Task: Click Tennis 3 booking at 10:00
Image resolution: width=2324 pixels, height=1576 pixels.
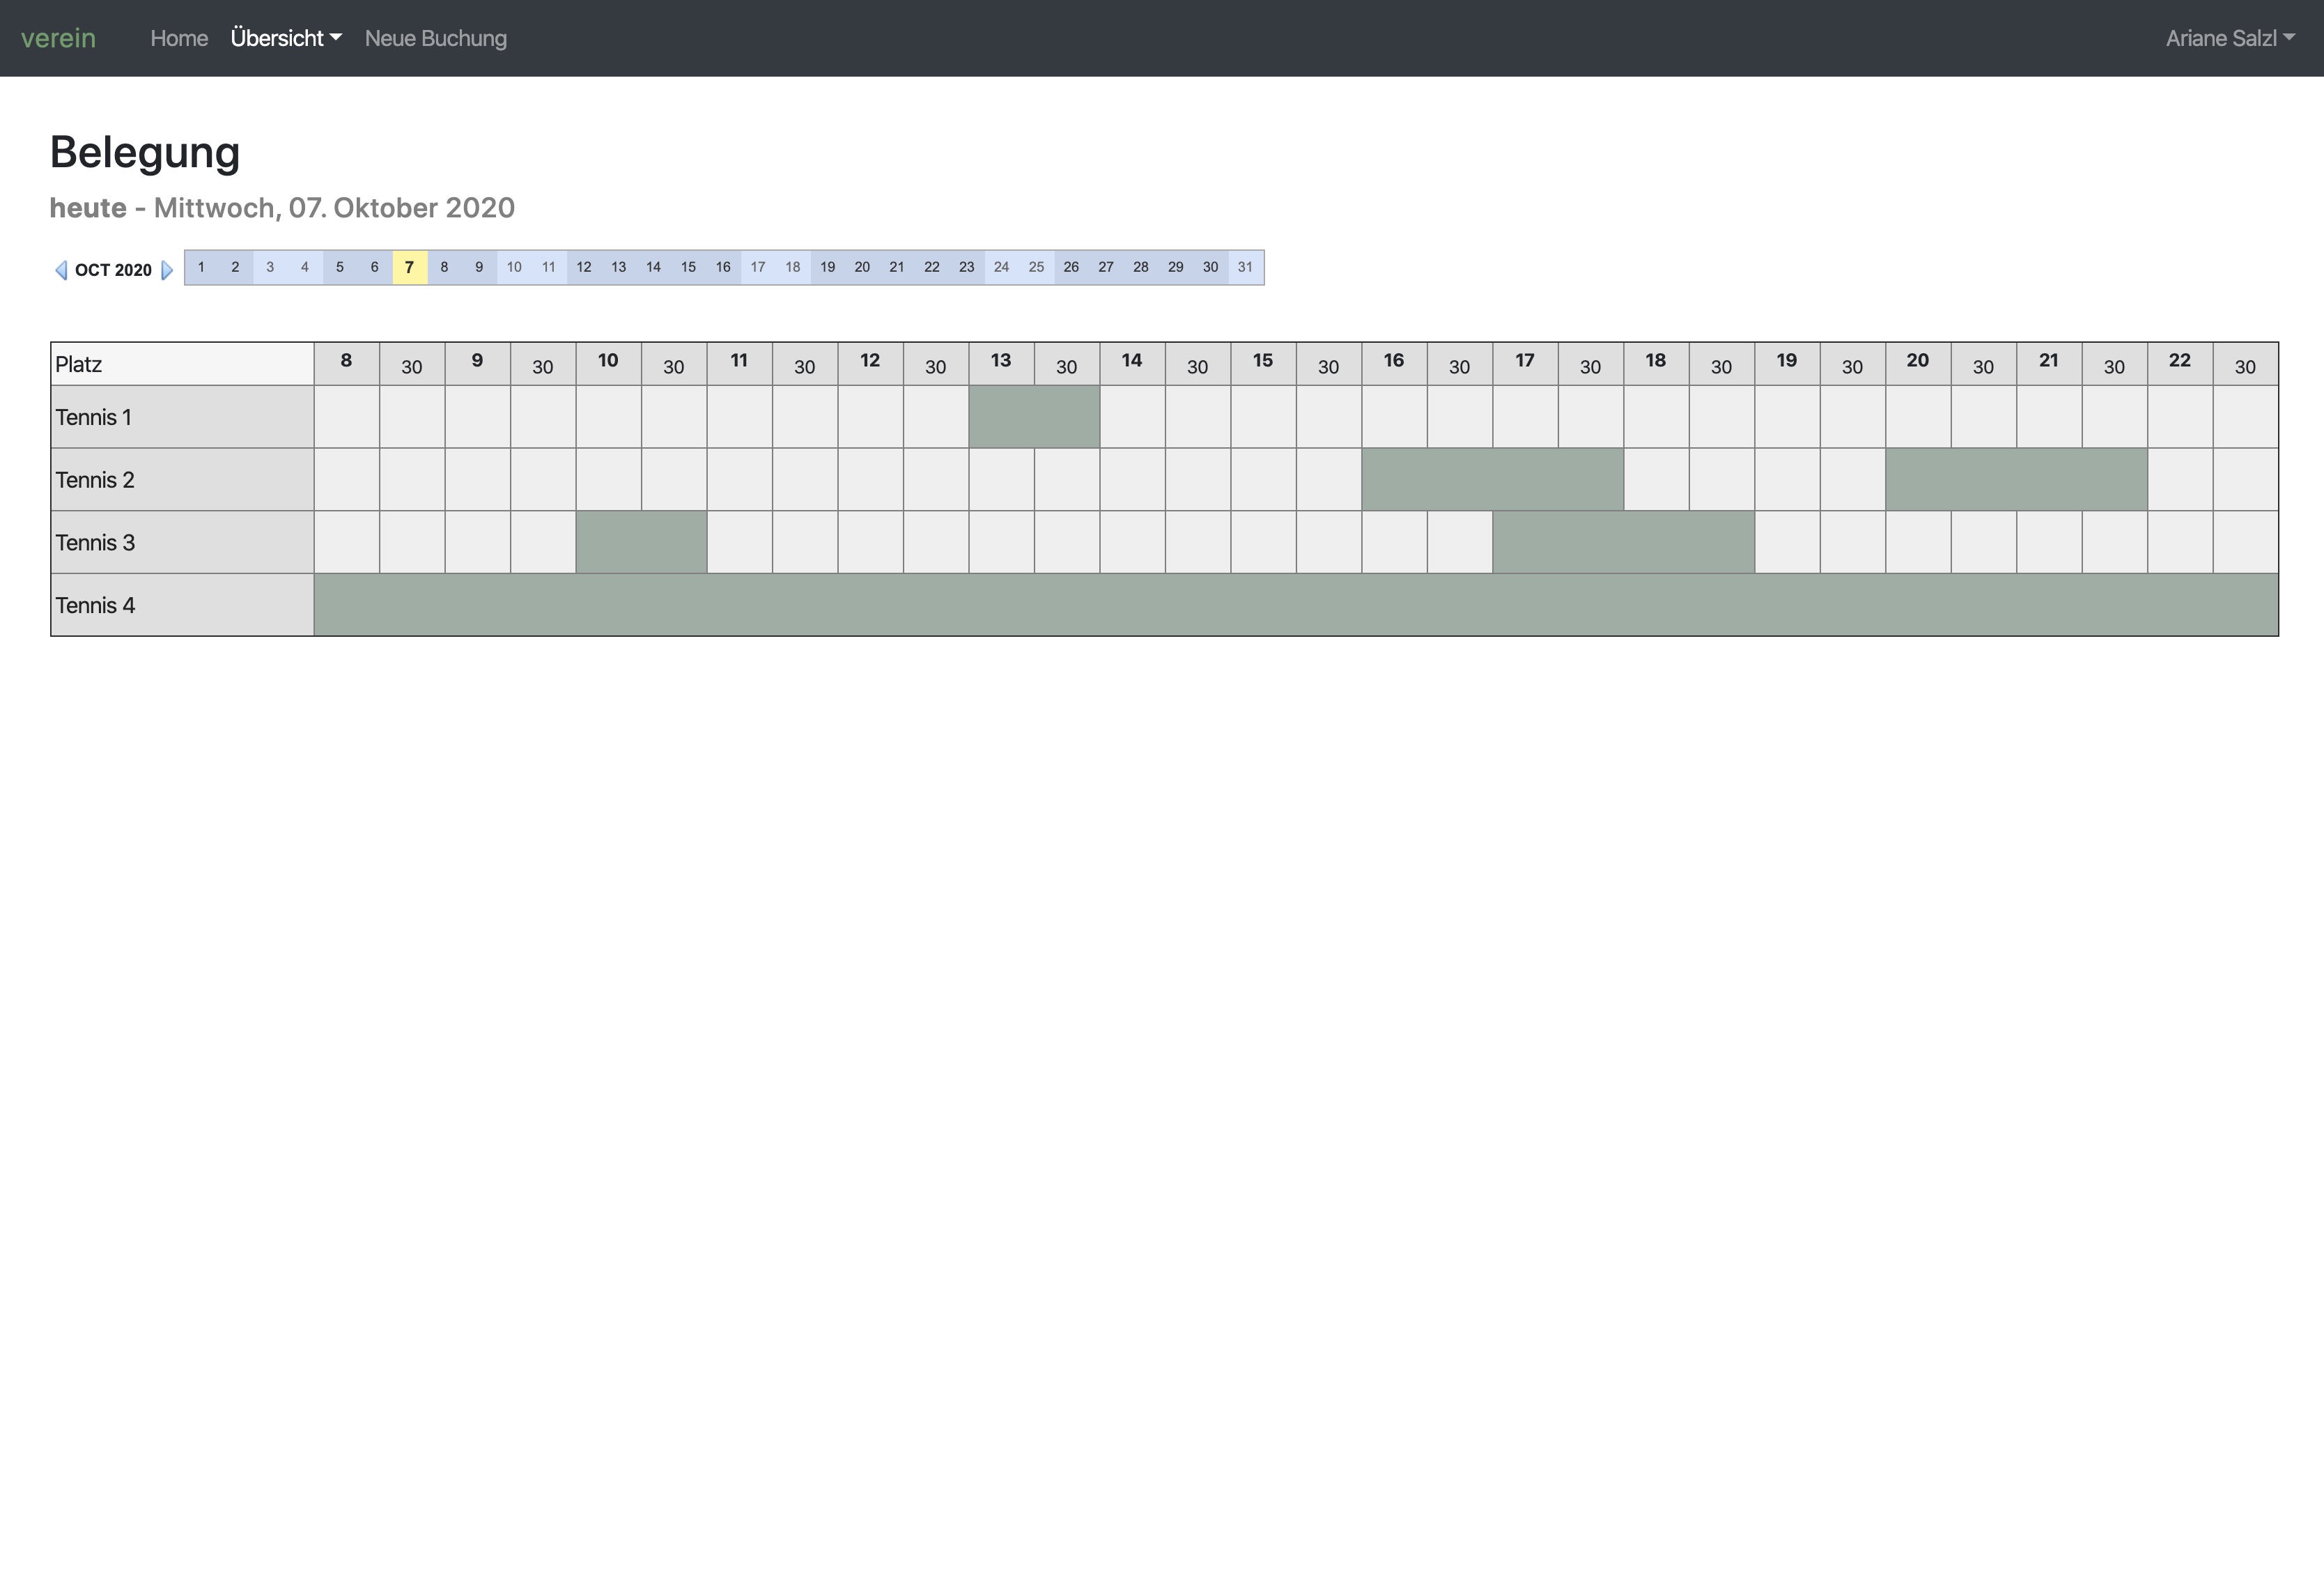Action: click(641, 542)
